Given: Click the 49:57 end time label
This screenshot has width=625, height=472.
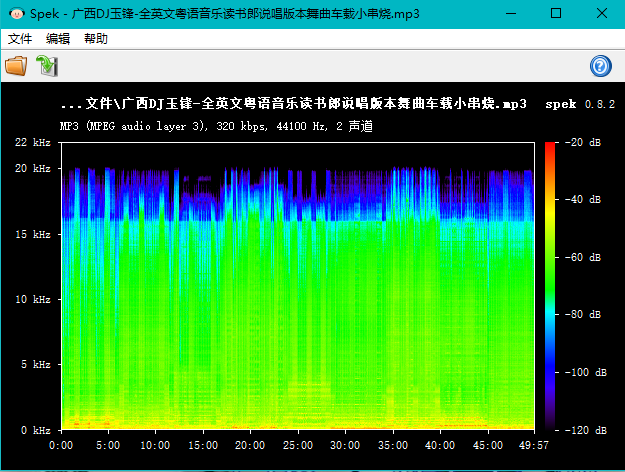Looking at the screenshot, I should 534,445.
